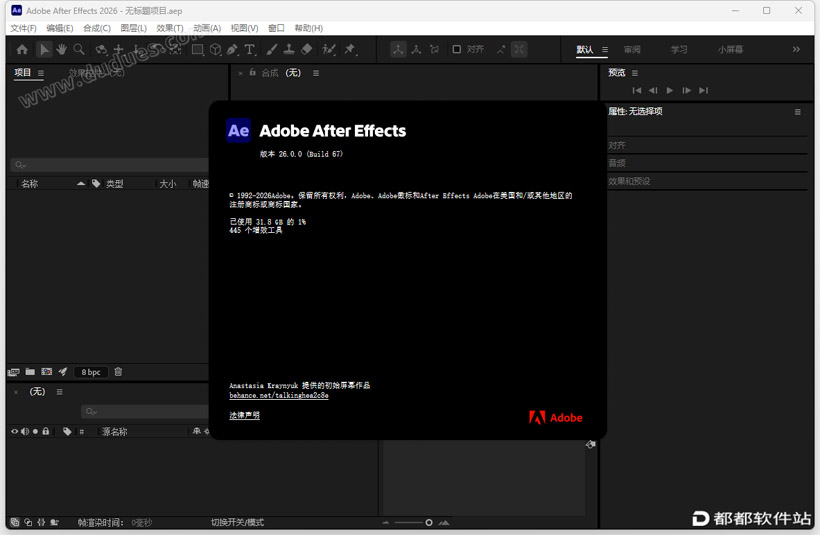The width and height of the screenshot is (820, 535).
Task: Jump to first frame in 预览 panel
Action: (636, 90)
